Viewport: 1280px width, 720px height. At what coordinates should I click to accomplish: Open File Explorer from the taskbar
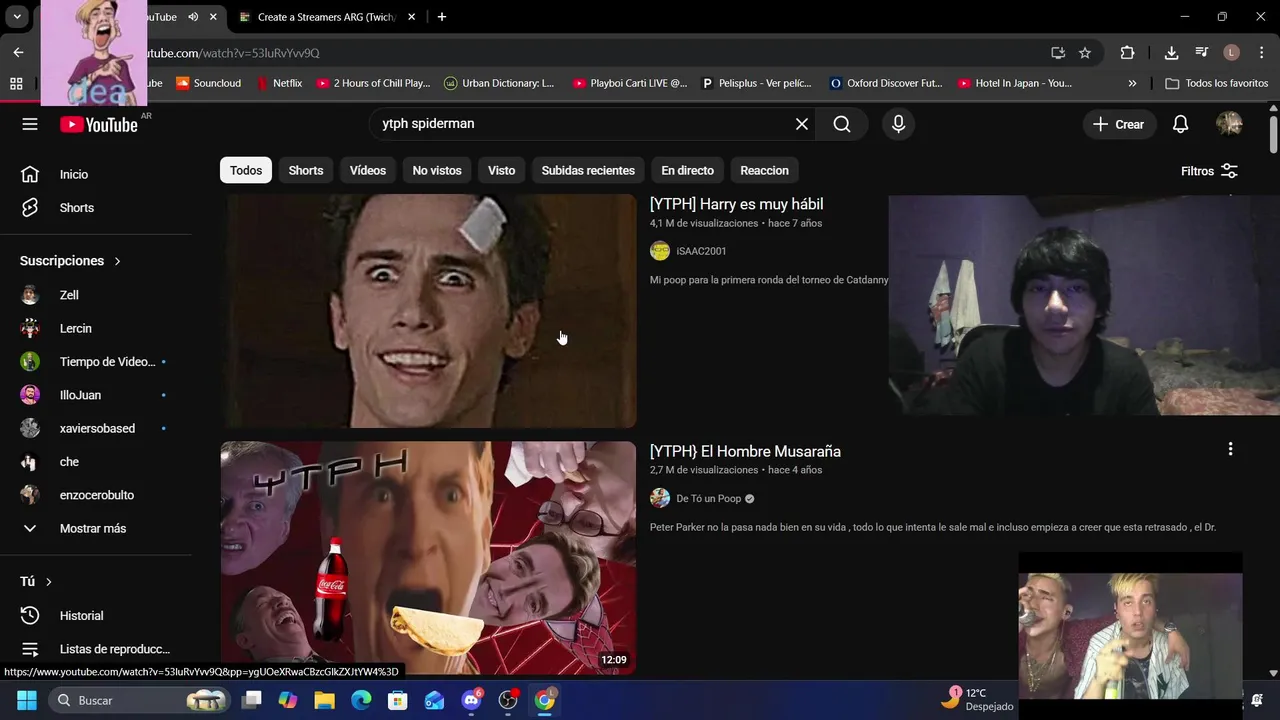324,700
